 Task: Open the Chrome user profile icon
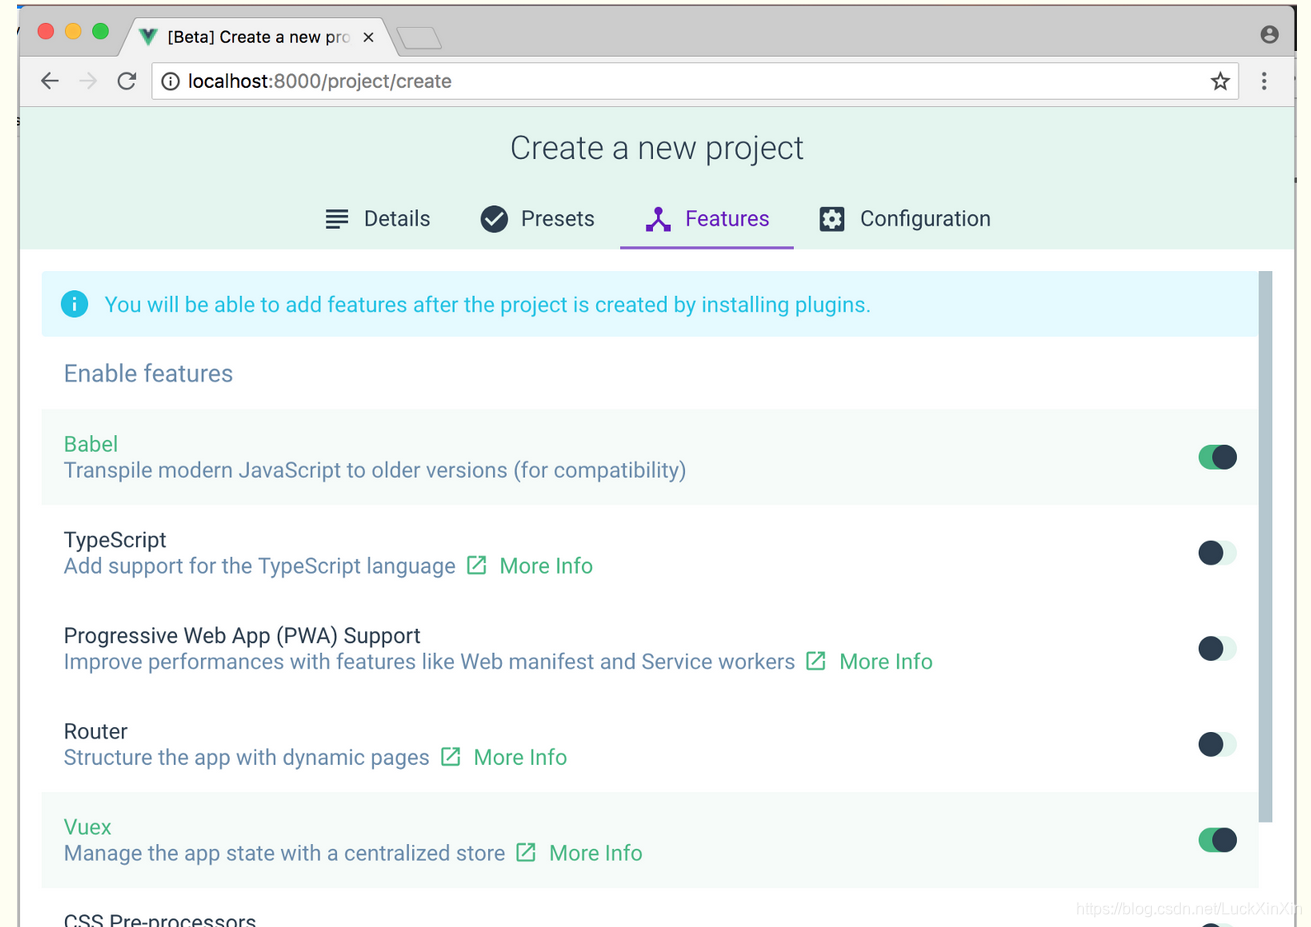point(1269,34)
